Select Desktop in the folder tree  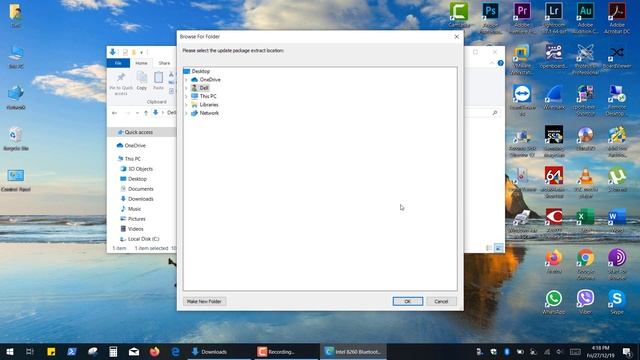pos(200,71)
